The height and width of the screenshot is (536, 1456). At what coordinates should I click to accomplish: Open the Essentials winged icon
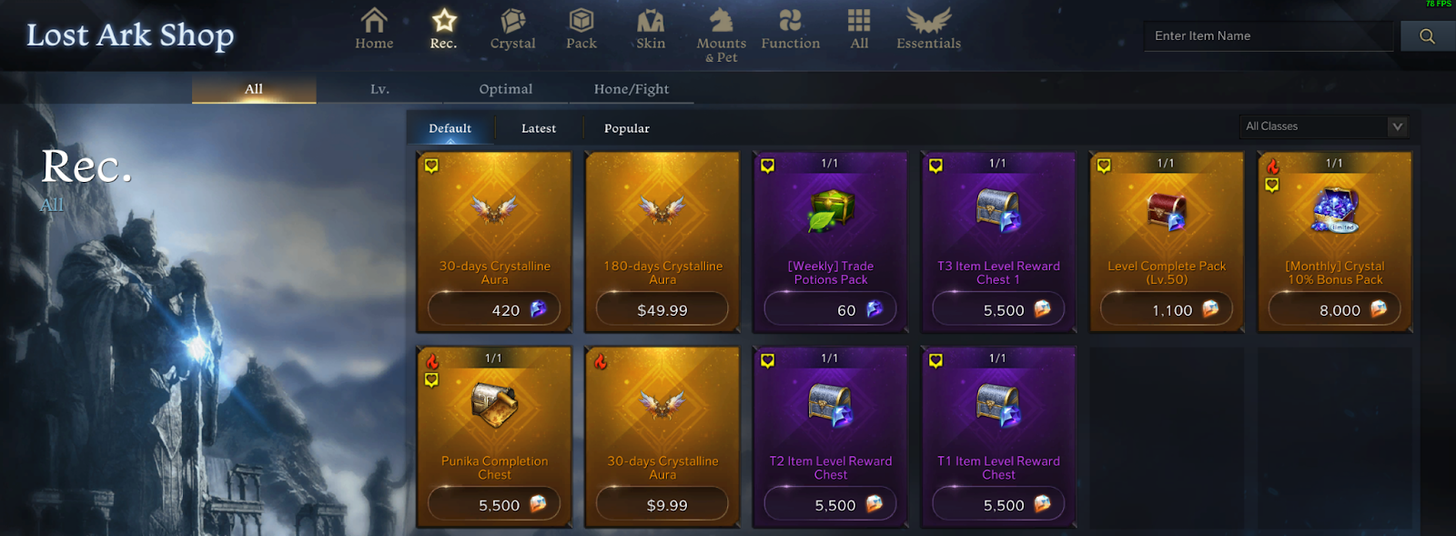929,29
